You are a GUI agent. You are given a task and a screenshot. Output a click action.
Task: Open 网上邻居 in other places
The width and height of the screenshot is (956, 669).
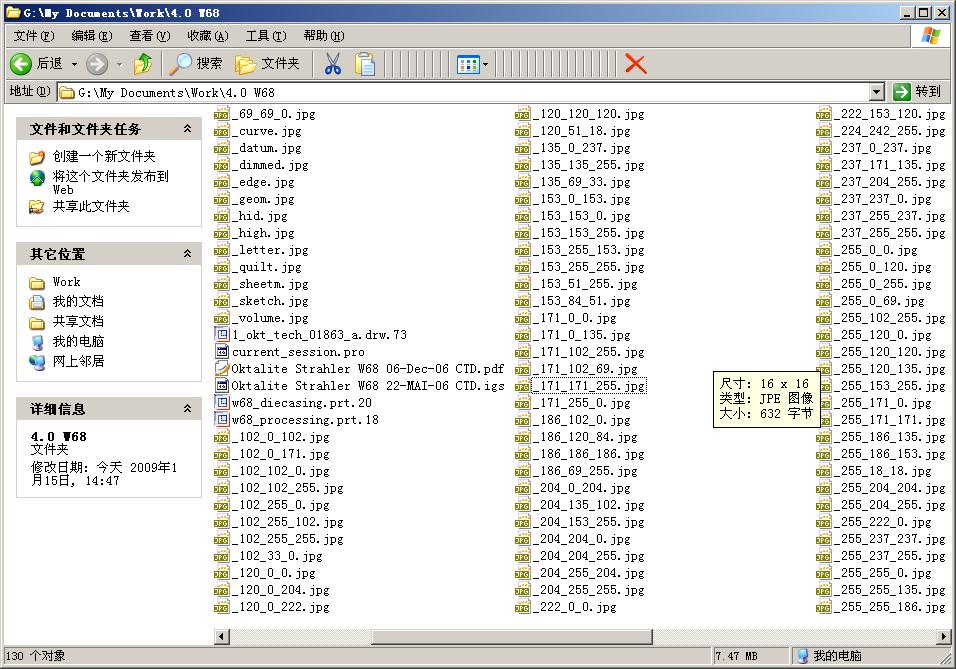[78, 361]
